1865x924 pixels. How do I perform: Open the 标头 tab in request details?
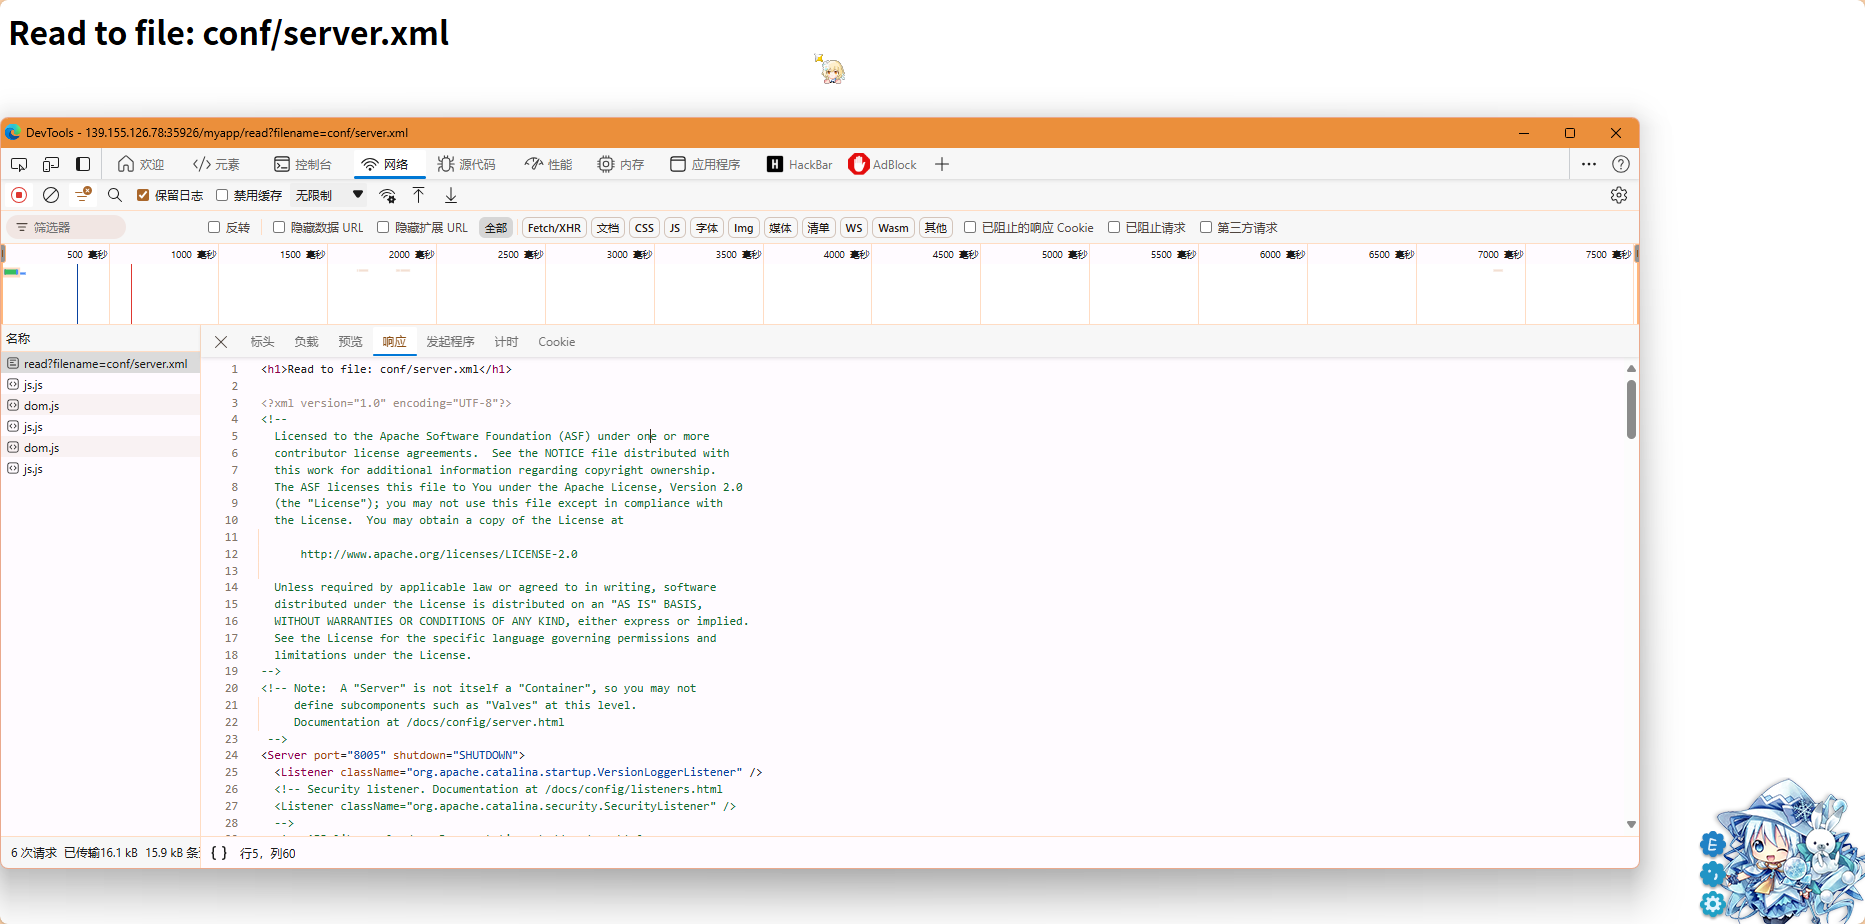262,342
